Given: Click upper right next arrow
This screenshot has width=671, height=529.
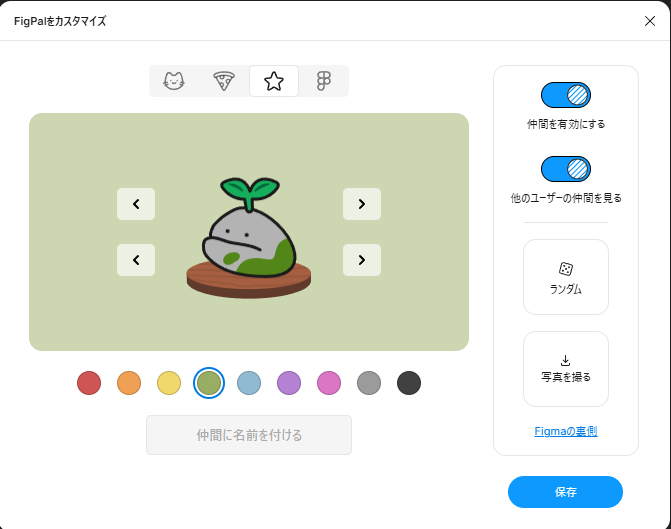Looking at the screenshot, I should pos(362,204).
